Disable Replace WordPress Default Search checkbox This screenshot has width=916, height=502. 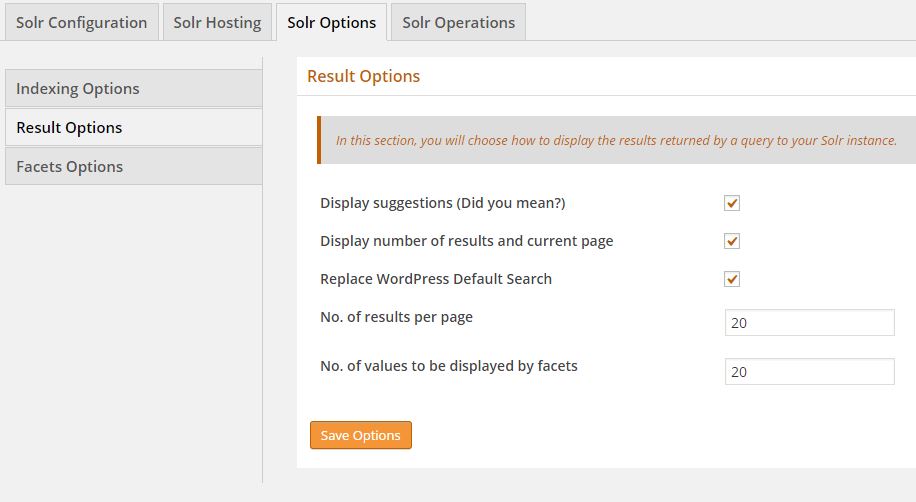[732, 279]
